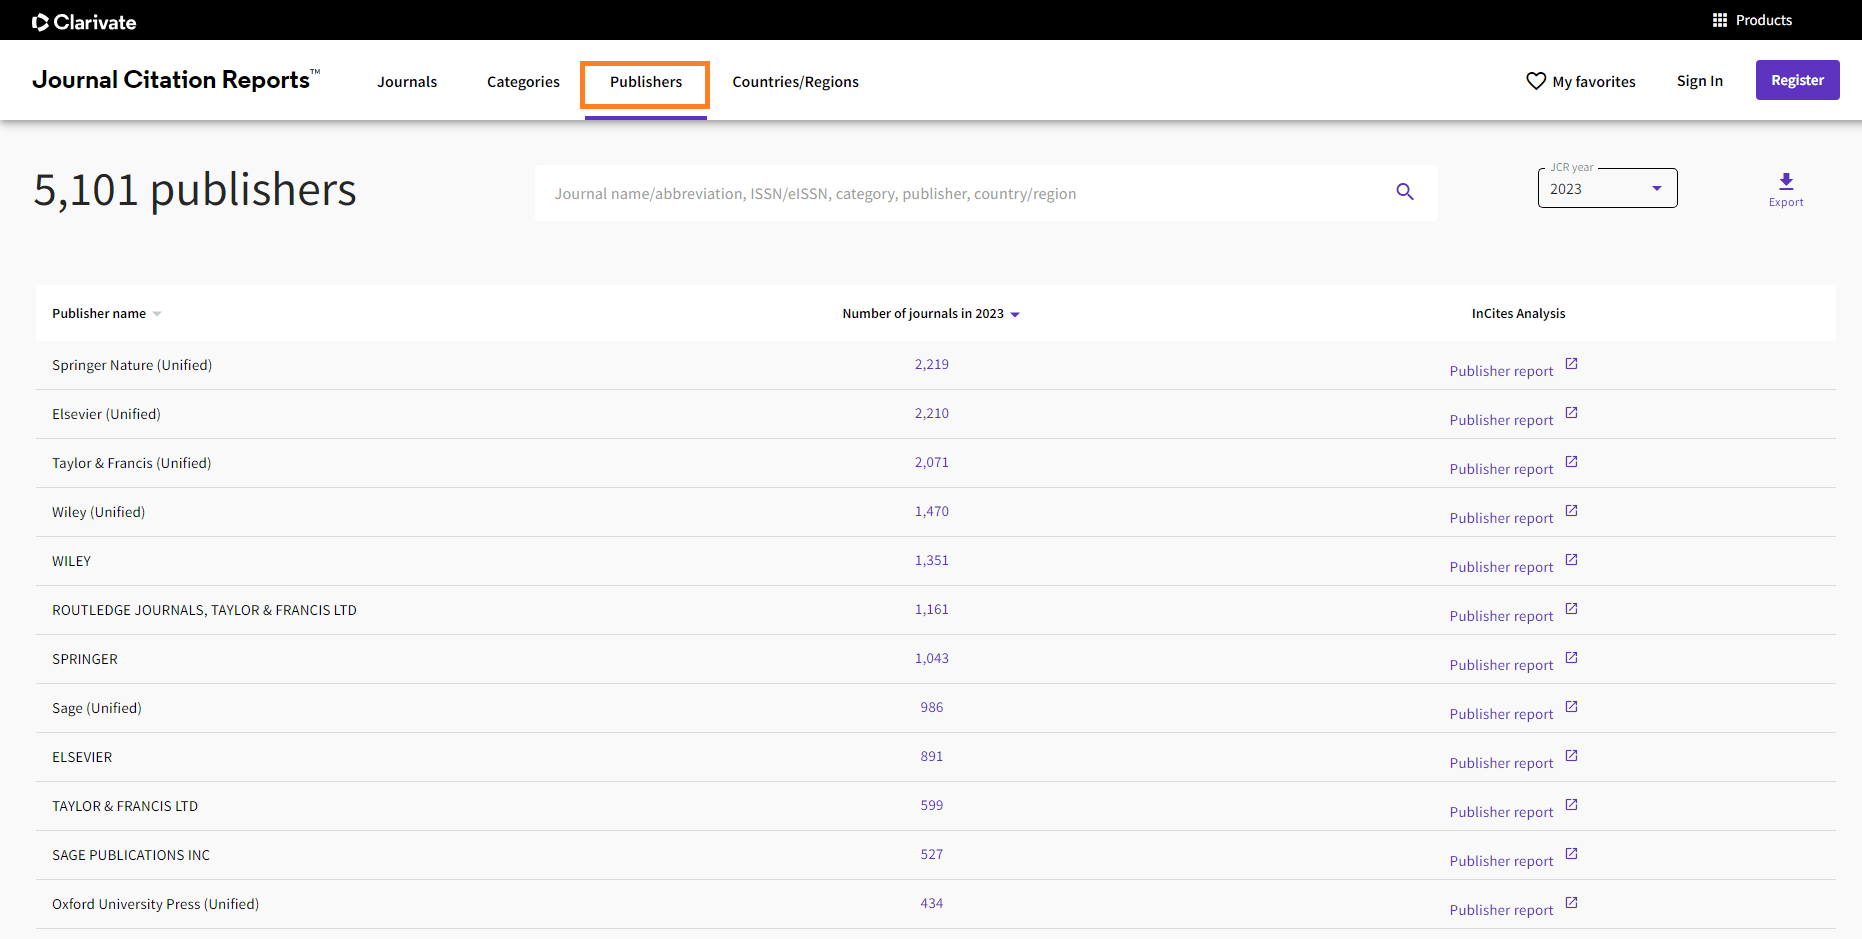Open external link icon for Elsevier (Unified)
Viewport: 1862px width, 939px height.
click(1572, 413)
